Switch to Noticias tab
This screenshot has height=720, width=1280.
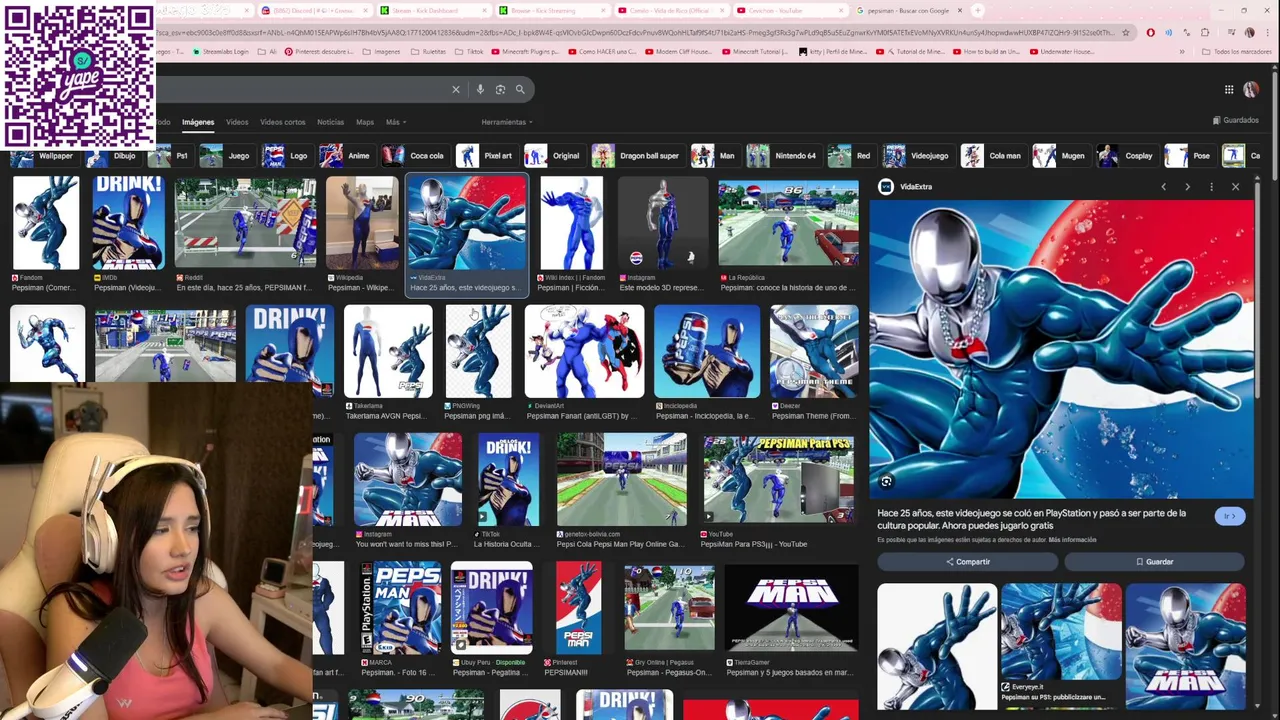330,122
